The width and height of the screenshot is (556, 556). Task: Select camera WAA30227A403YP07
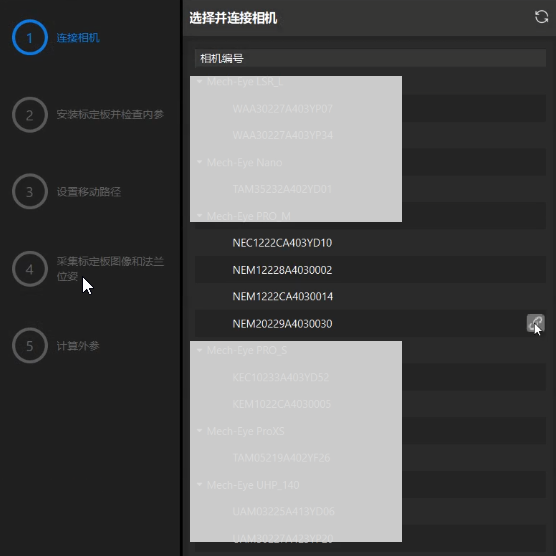370,109
